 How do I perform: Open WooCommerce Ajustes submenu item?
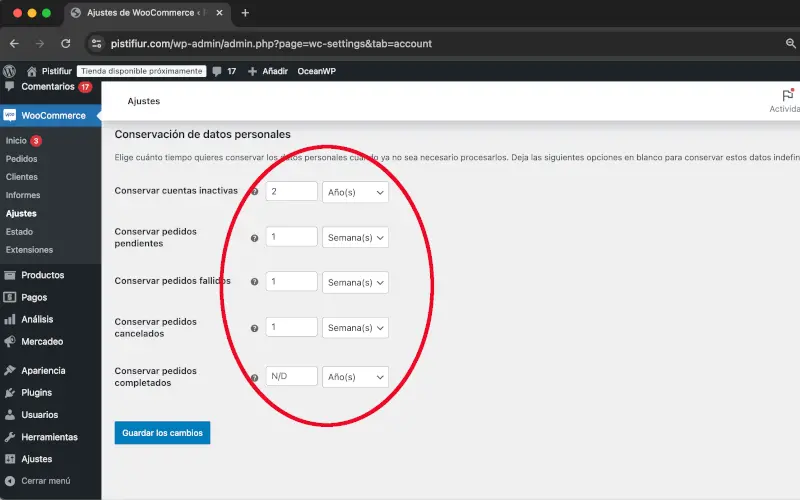[21, 213]
